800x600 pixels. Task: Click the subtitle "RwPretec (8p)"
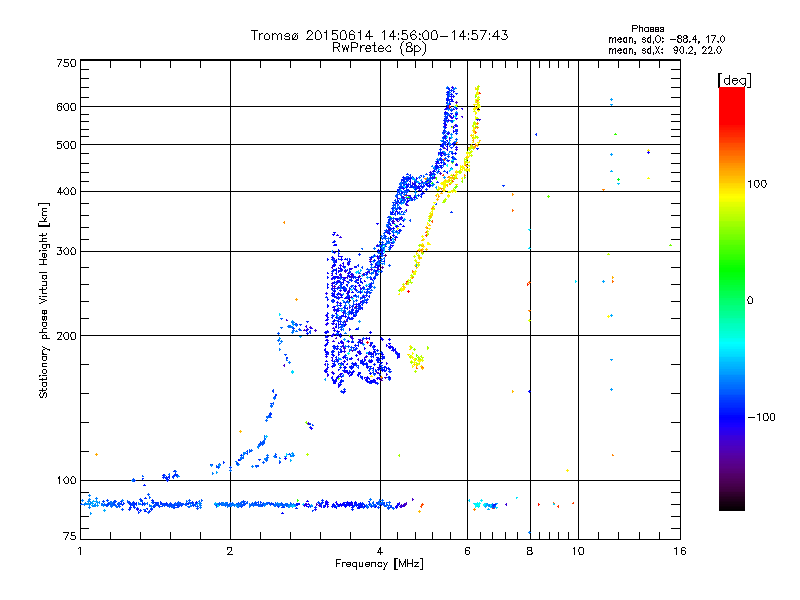point(379,48)
